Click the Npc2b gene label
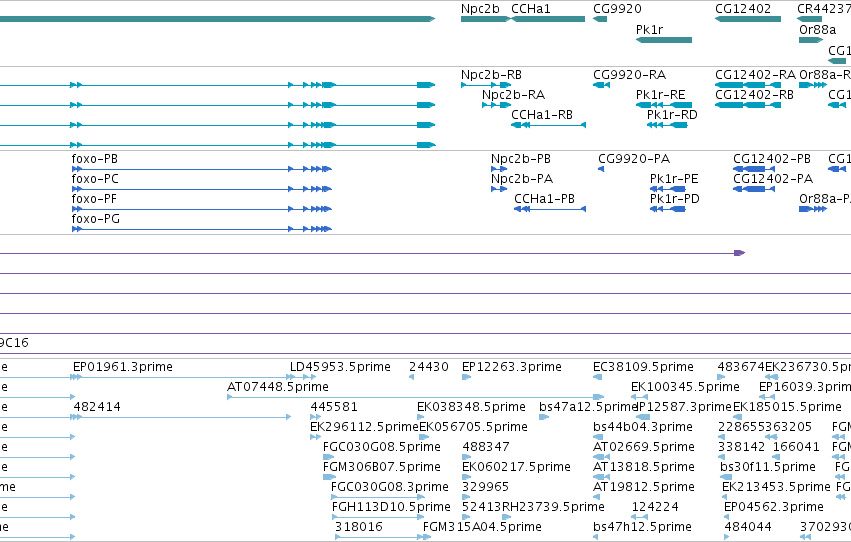The image size is (851, 542). [x=480, y=9]
